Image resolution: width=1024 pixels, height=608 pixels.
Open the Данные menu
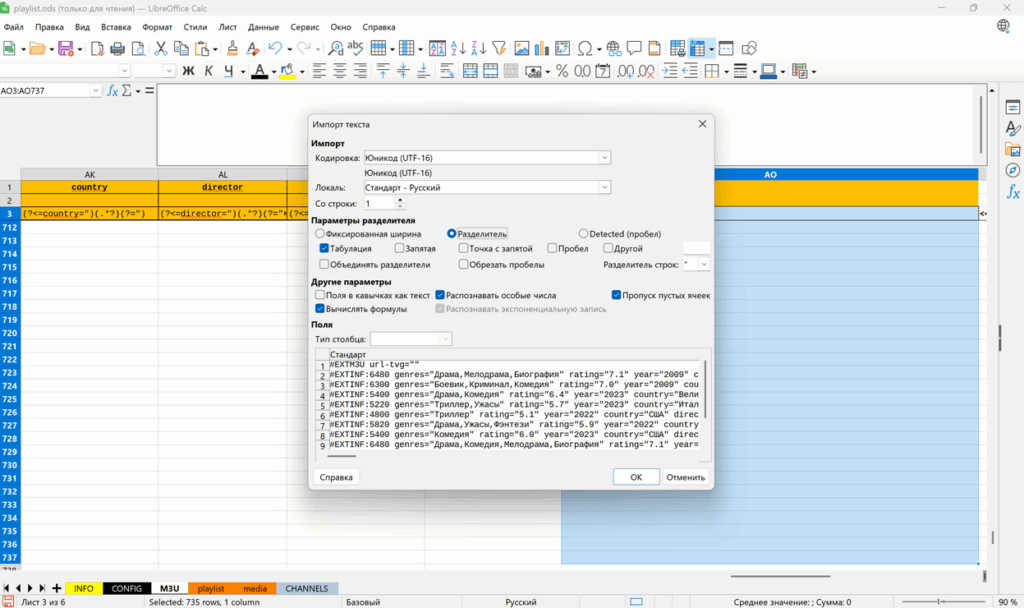(x=263, y=27)
